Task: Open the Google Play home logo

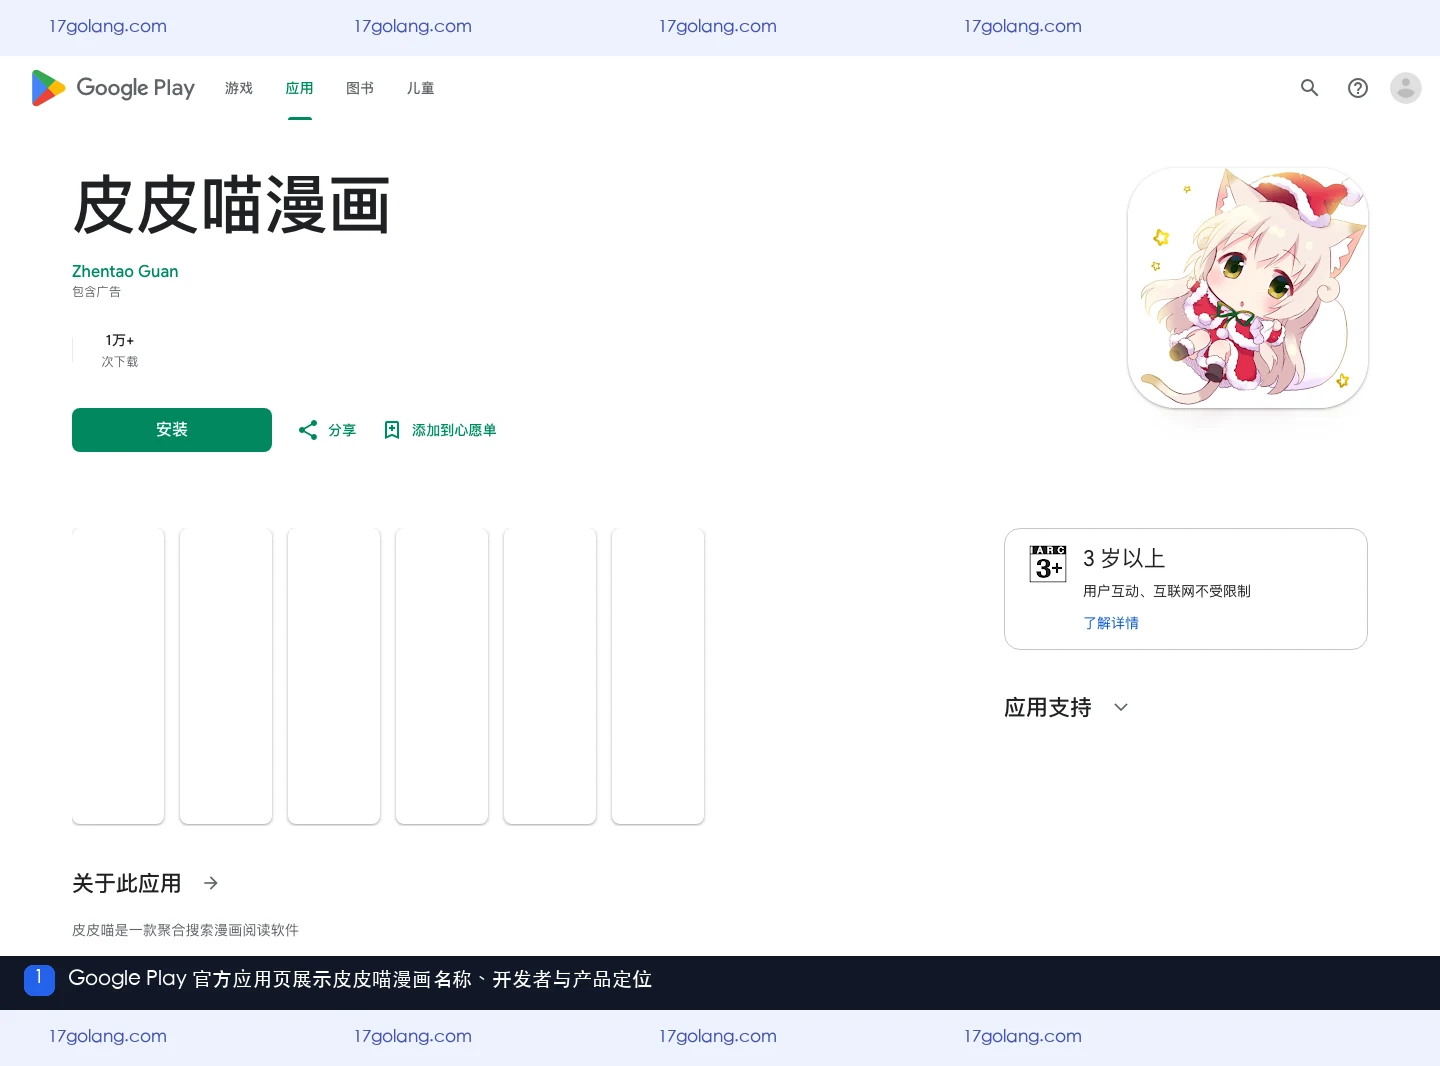Action: click(113, 88)
